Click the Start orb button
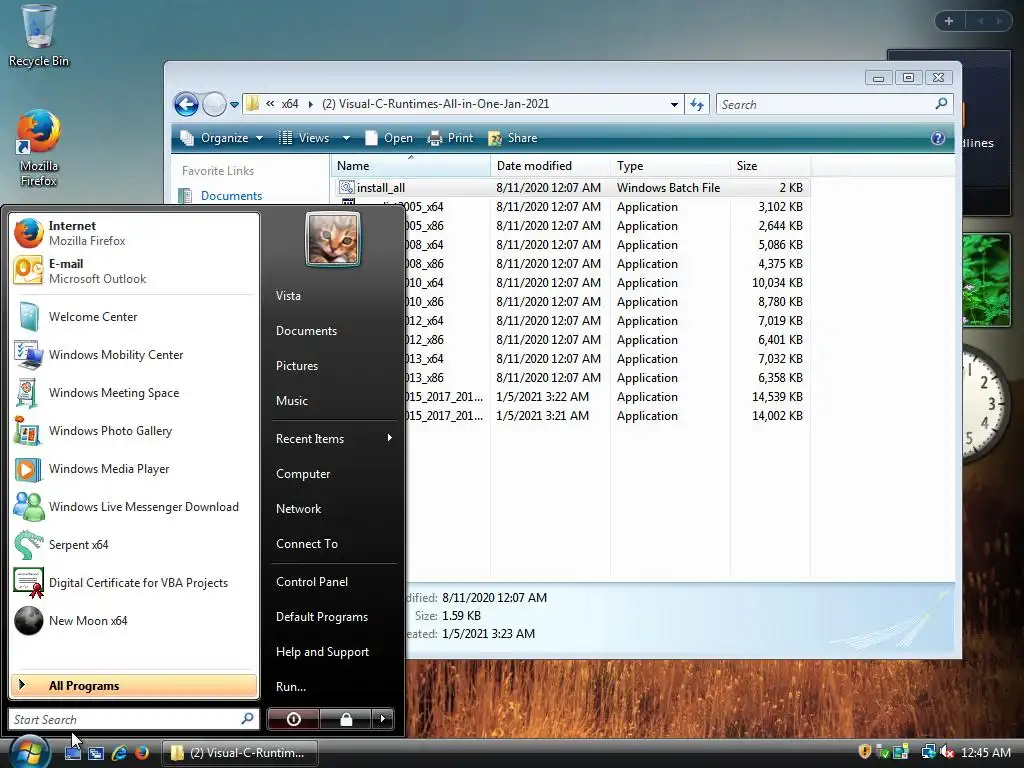This screenshot has height=768, width=1024. 28,752
